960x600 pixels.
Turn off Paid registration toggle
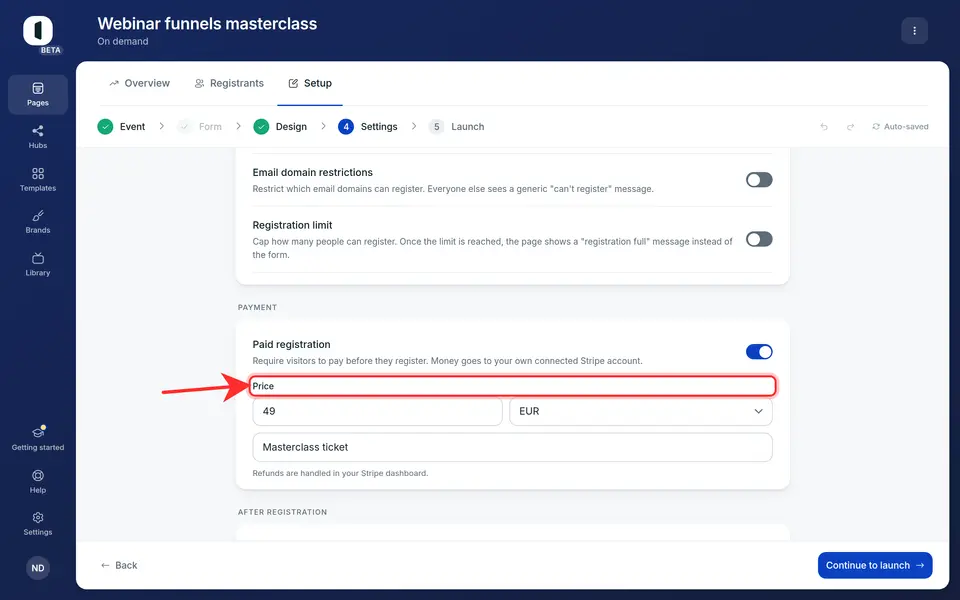point(759,352)
